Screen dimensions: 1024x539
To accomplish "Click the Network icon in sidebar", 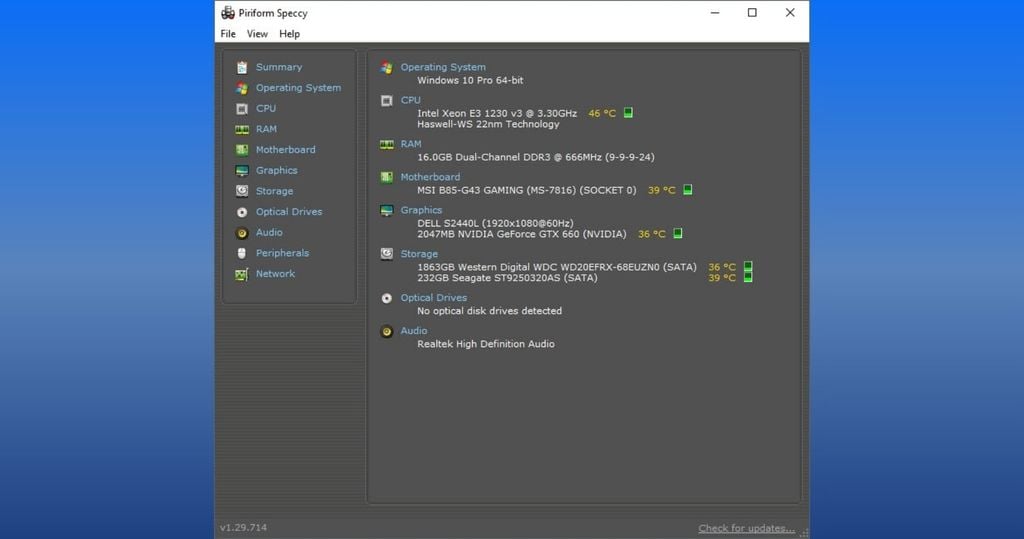I will [x=242, y=274].
